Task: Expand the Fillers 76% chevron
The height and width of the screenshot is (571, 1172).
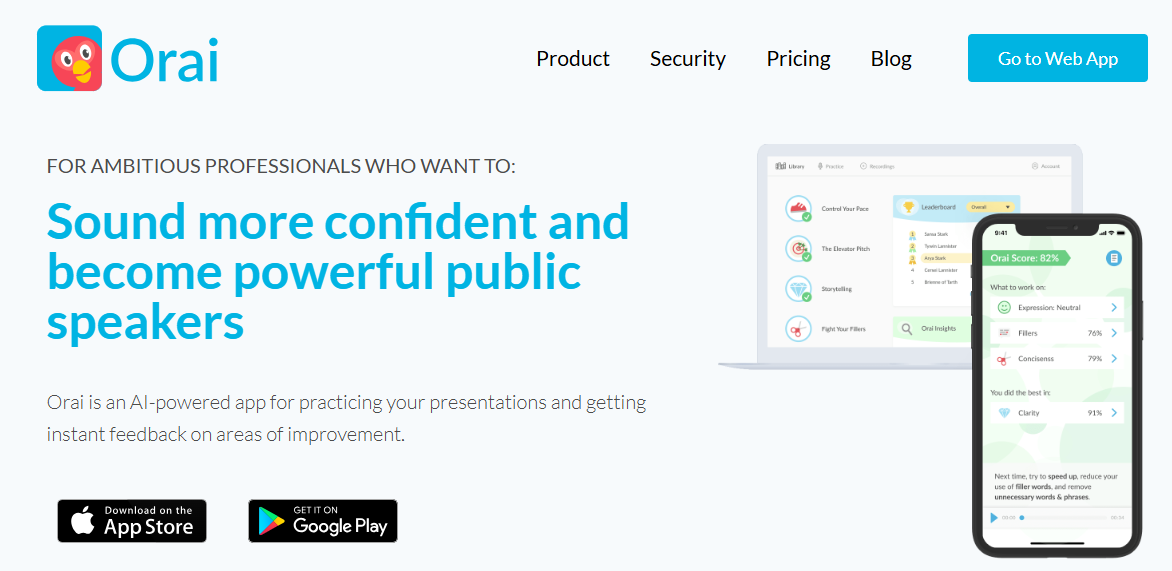Action: pyautogui.click(x=1114, y=333)
